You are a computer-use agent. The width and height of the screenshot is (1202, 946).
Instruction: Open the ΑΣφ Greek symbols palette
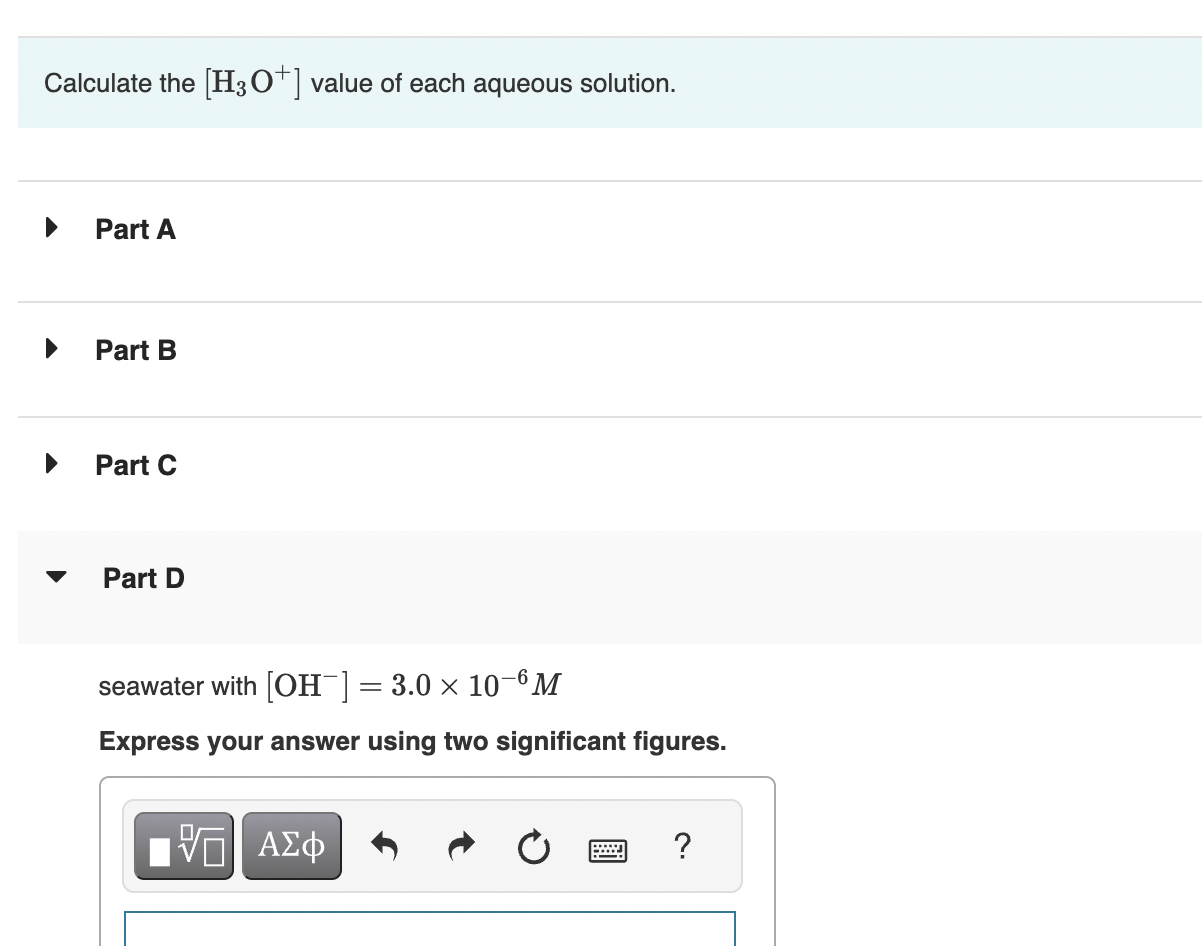pos(291,845)
